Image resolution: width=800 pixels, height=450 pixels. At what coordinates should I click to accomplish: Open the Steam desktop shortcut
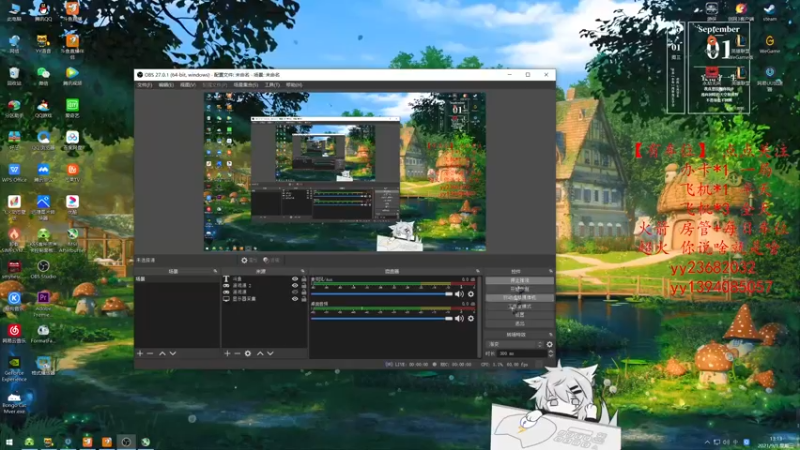pyautogui.click(x=769, y=12)
